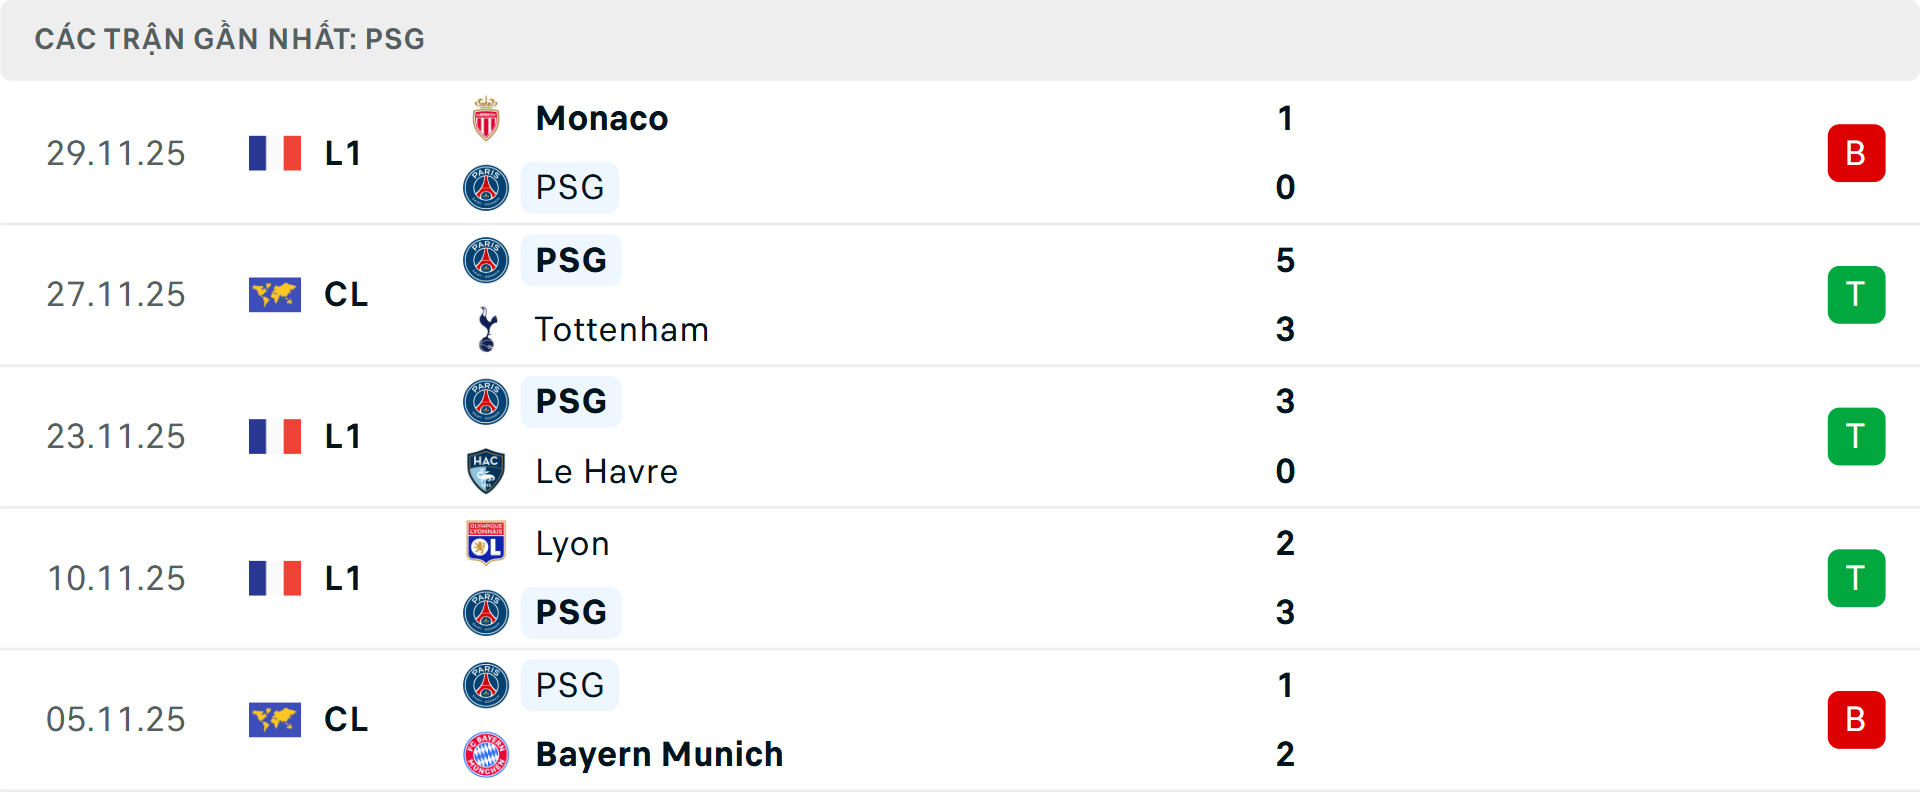
Task: Click French flag icon for 29.11.25 match
Action: pyautogui.click(x=275, y=153)
